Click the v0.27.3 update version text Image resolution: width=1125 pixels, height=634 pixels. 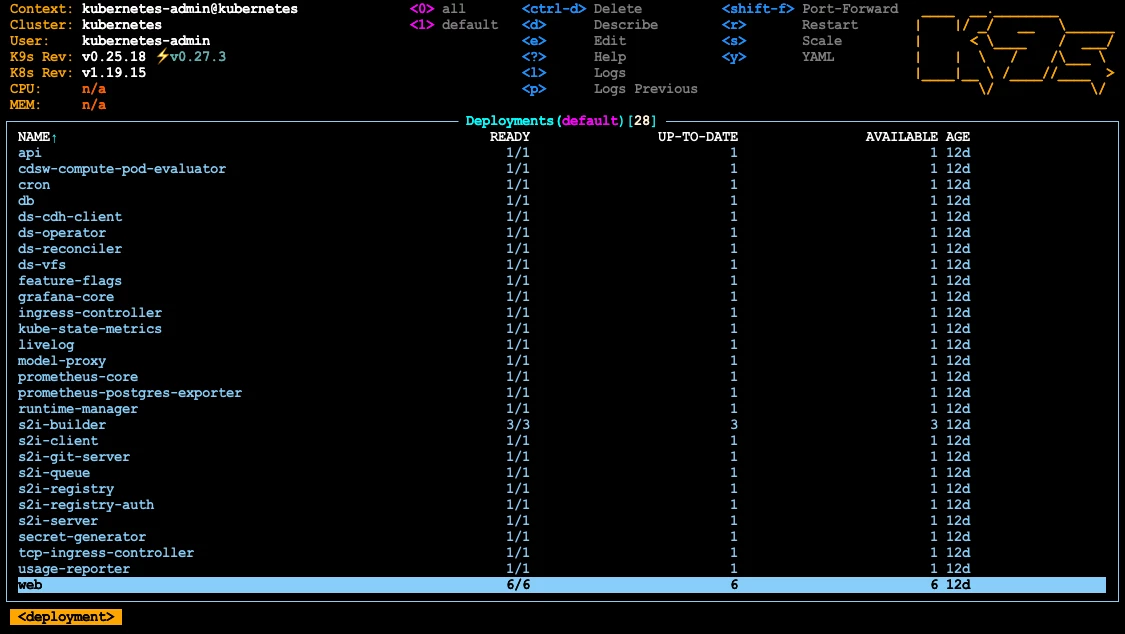click(x=198, y=57)
